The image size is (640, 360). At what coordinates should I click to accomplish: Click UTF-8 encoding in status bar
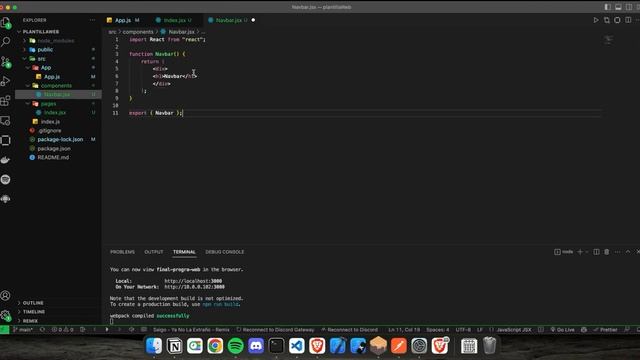pos(463,329)
